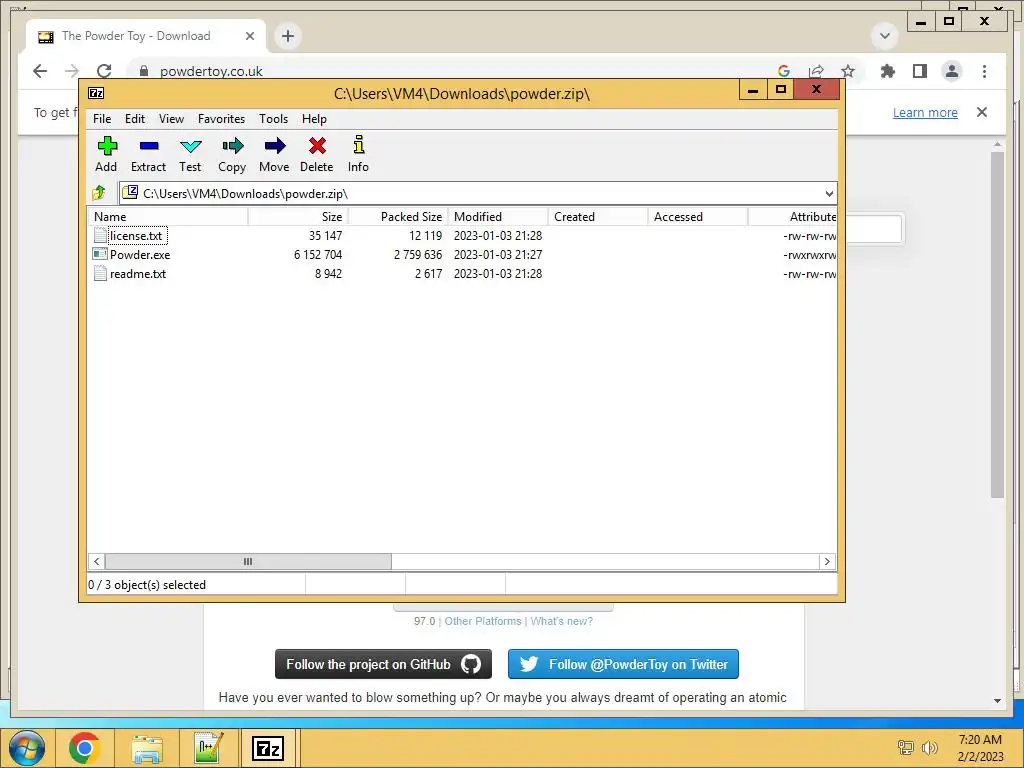Viewport: 1024px width, 768px height.
Task: Sort by the Attributes column header
Action: pos(792,217)
